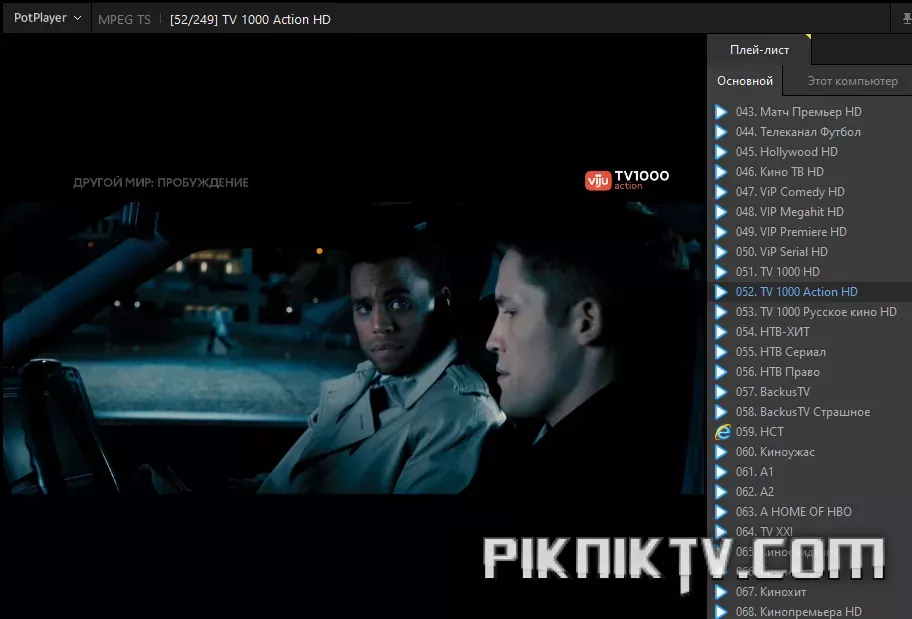Image resolution: width=912 pixels, height=619 pixels.
Task: Open the Этот компьютер tab
Action: pos(852,81)
